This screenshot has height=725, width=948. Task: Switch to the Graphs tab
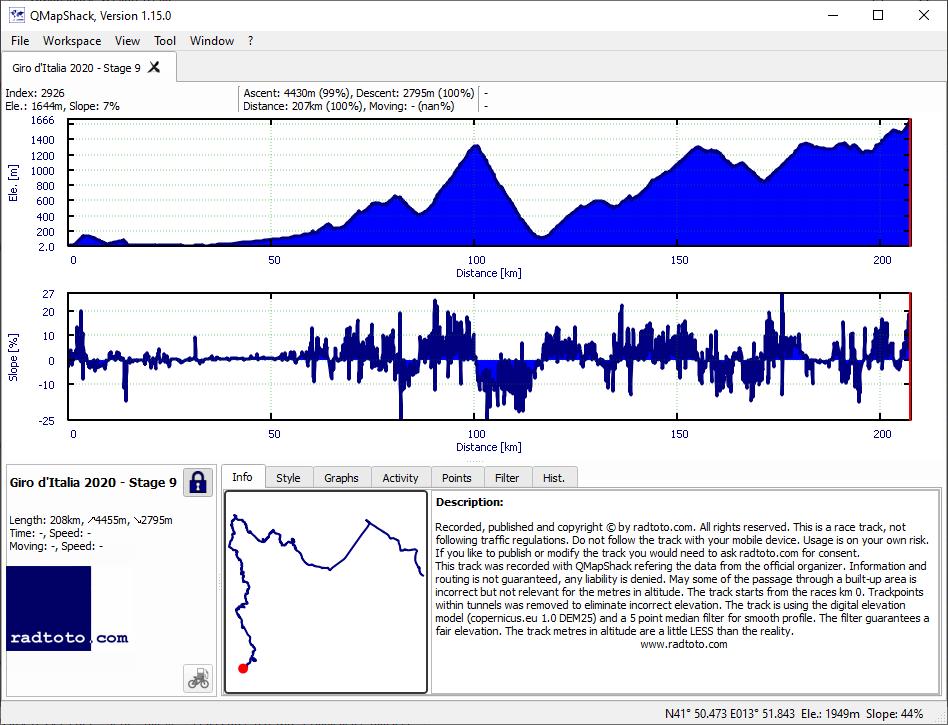[342, 478]
